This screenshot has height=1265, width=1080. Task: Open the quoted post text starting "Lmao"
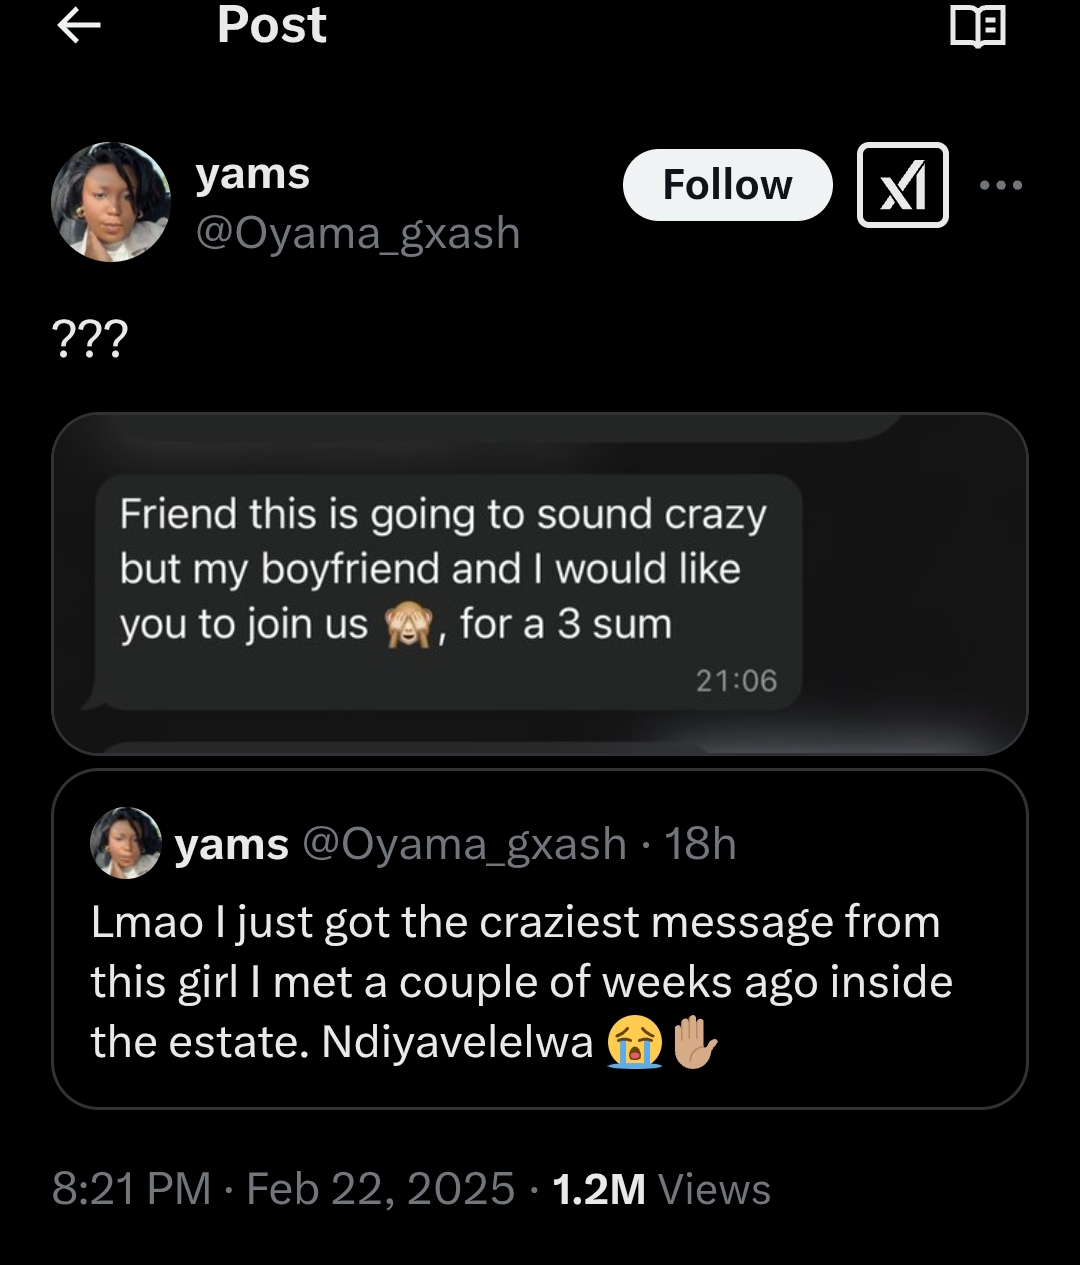[520, 981]
